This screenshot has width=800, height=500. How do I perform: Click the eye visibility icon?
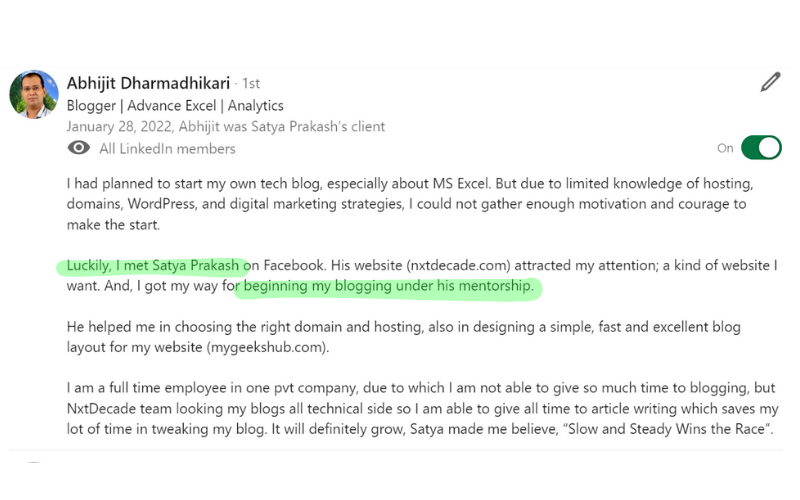point(79,148)
